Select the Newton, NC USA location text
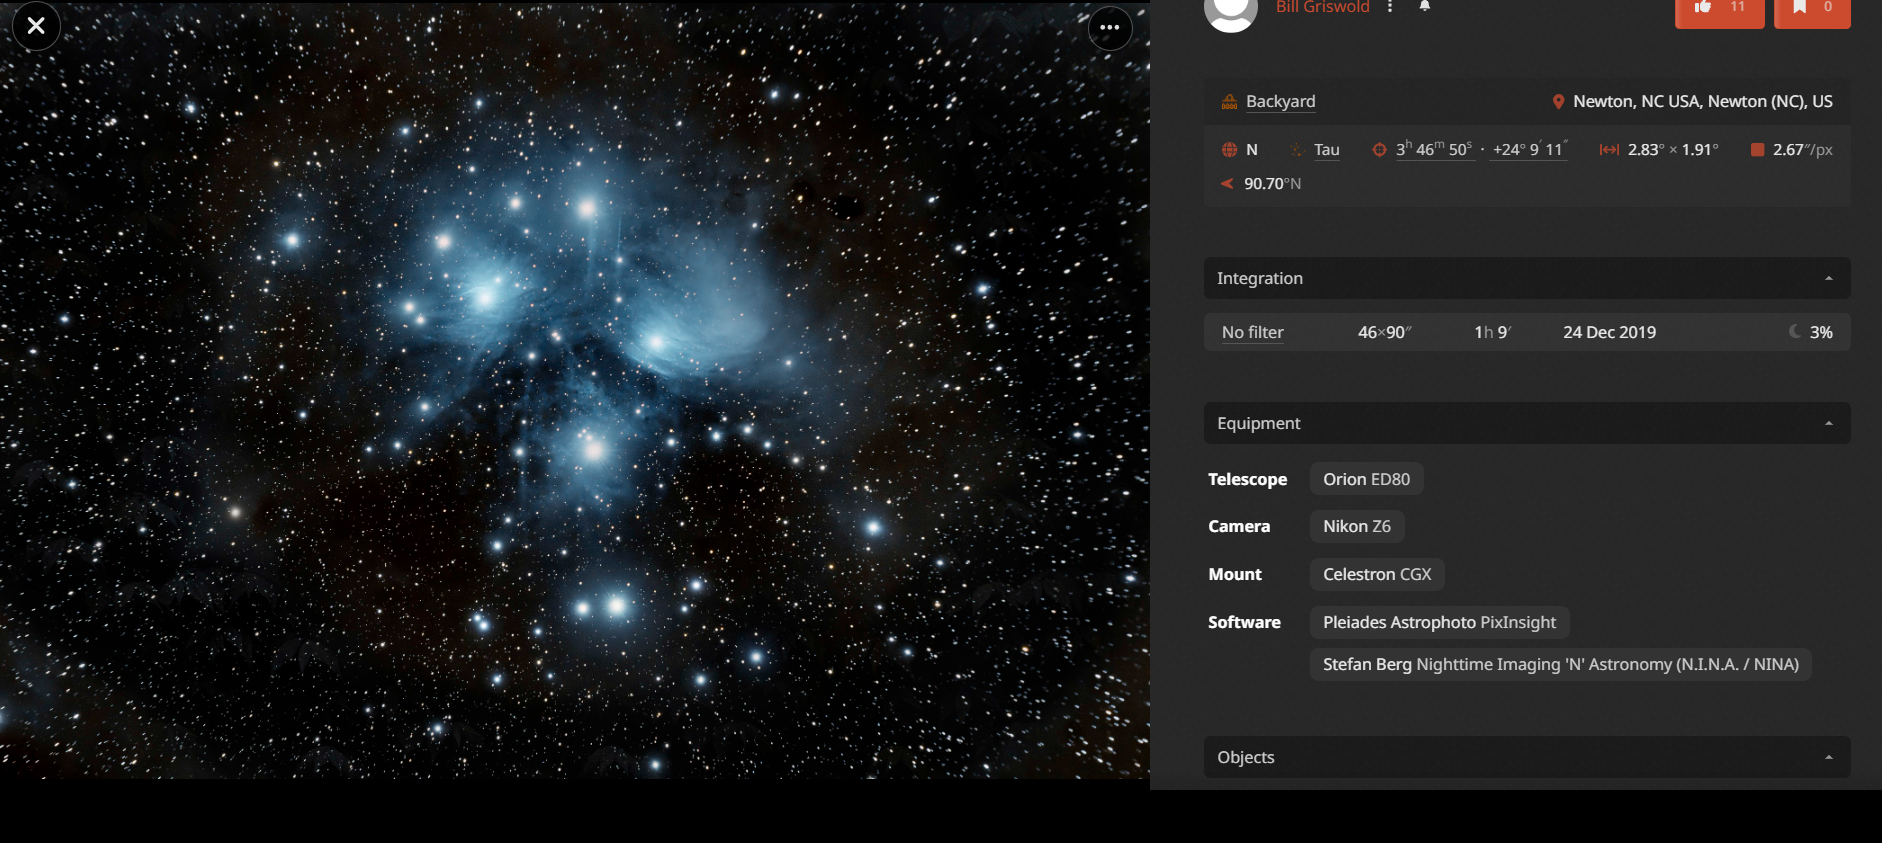The width and height of the screenshot is (1882, 843). pos(1703,101)
